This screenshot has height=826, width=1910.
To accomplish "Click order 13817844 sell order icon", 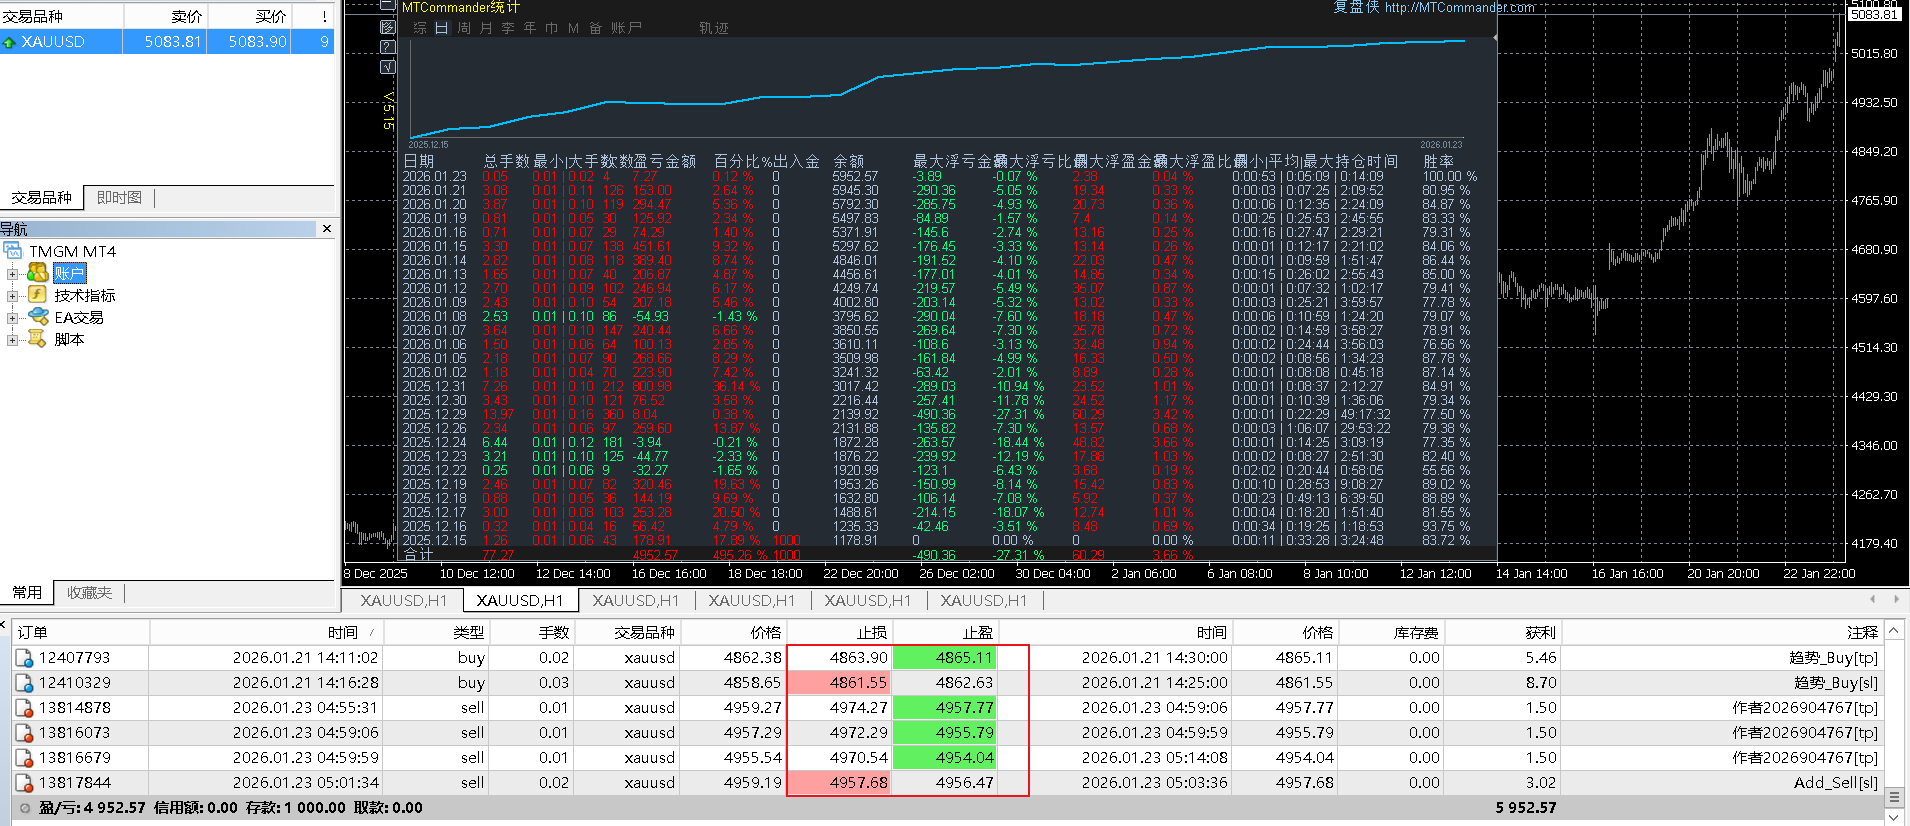I will [24, 783].
